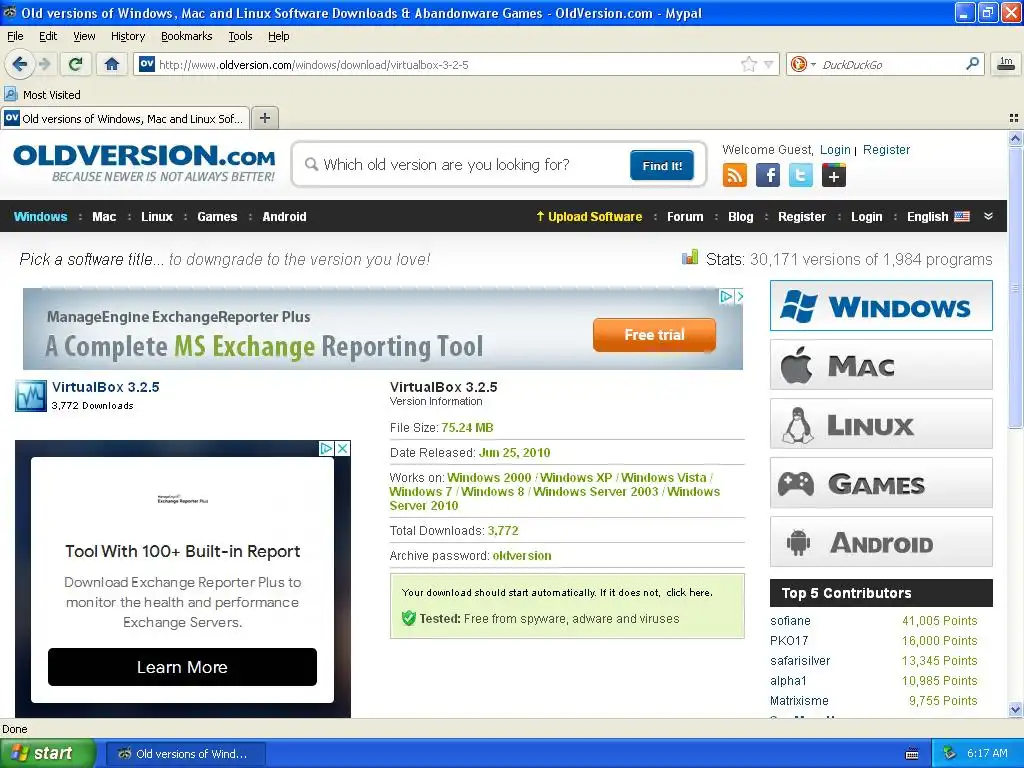Select the Games category tile

(881, 483)
